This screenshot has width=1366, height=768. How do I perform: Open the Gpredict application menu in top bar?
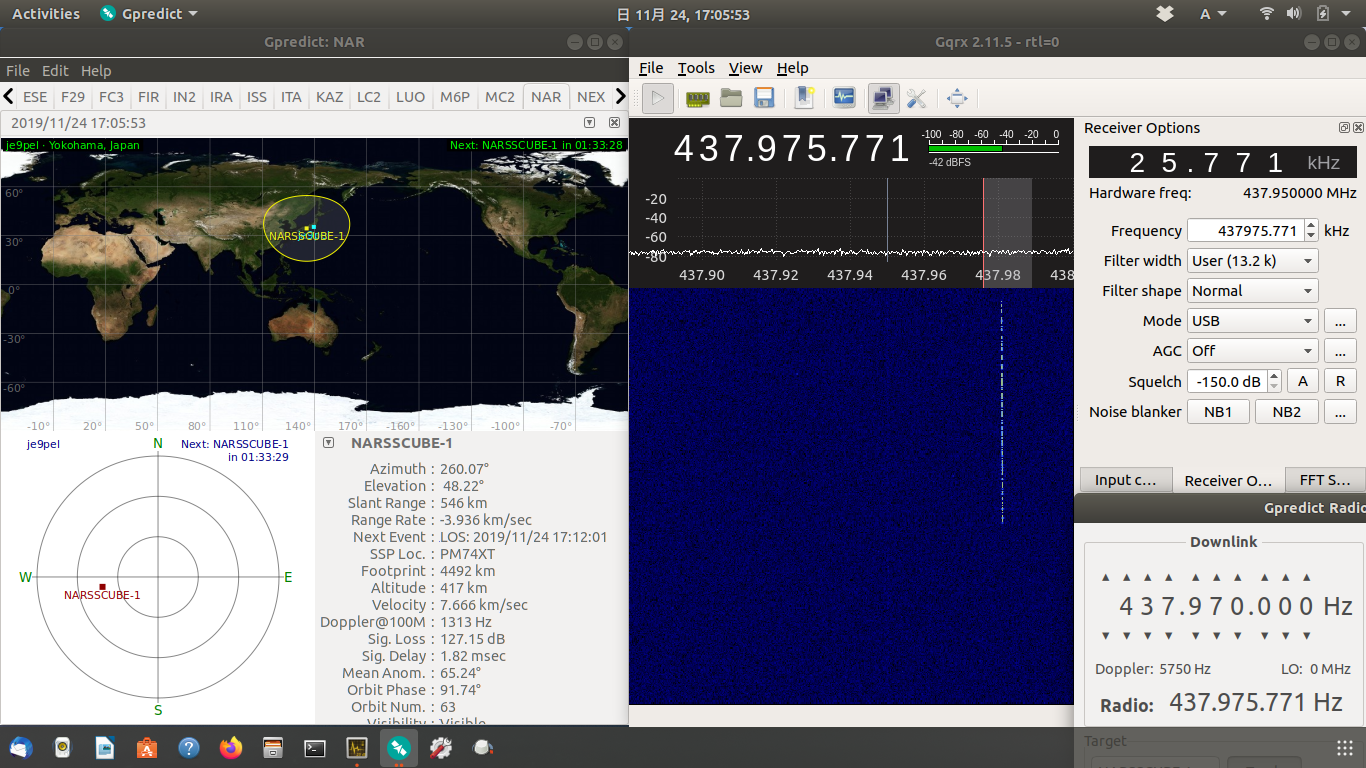[149, 14]
